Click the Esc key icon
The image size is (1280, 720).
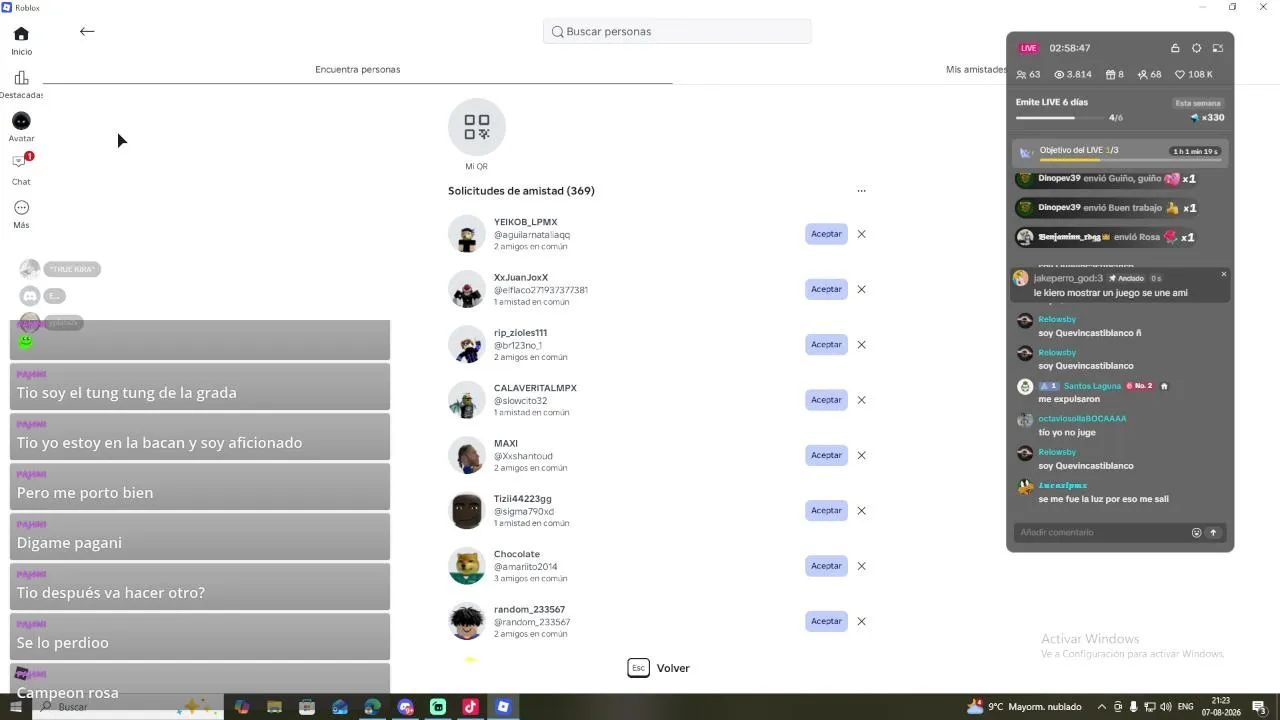(x=638, y=668)
